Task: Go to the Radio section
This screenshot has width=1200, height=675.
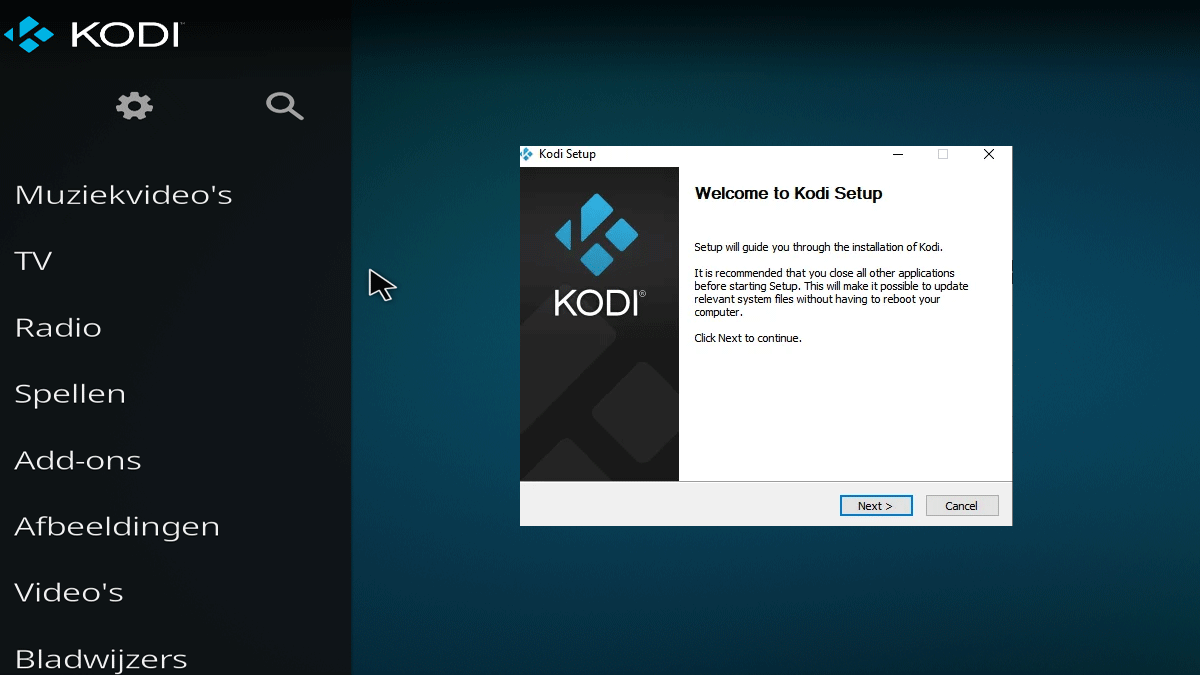Action: [58, 328]
